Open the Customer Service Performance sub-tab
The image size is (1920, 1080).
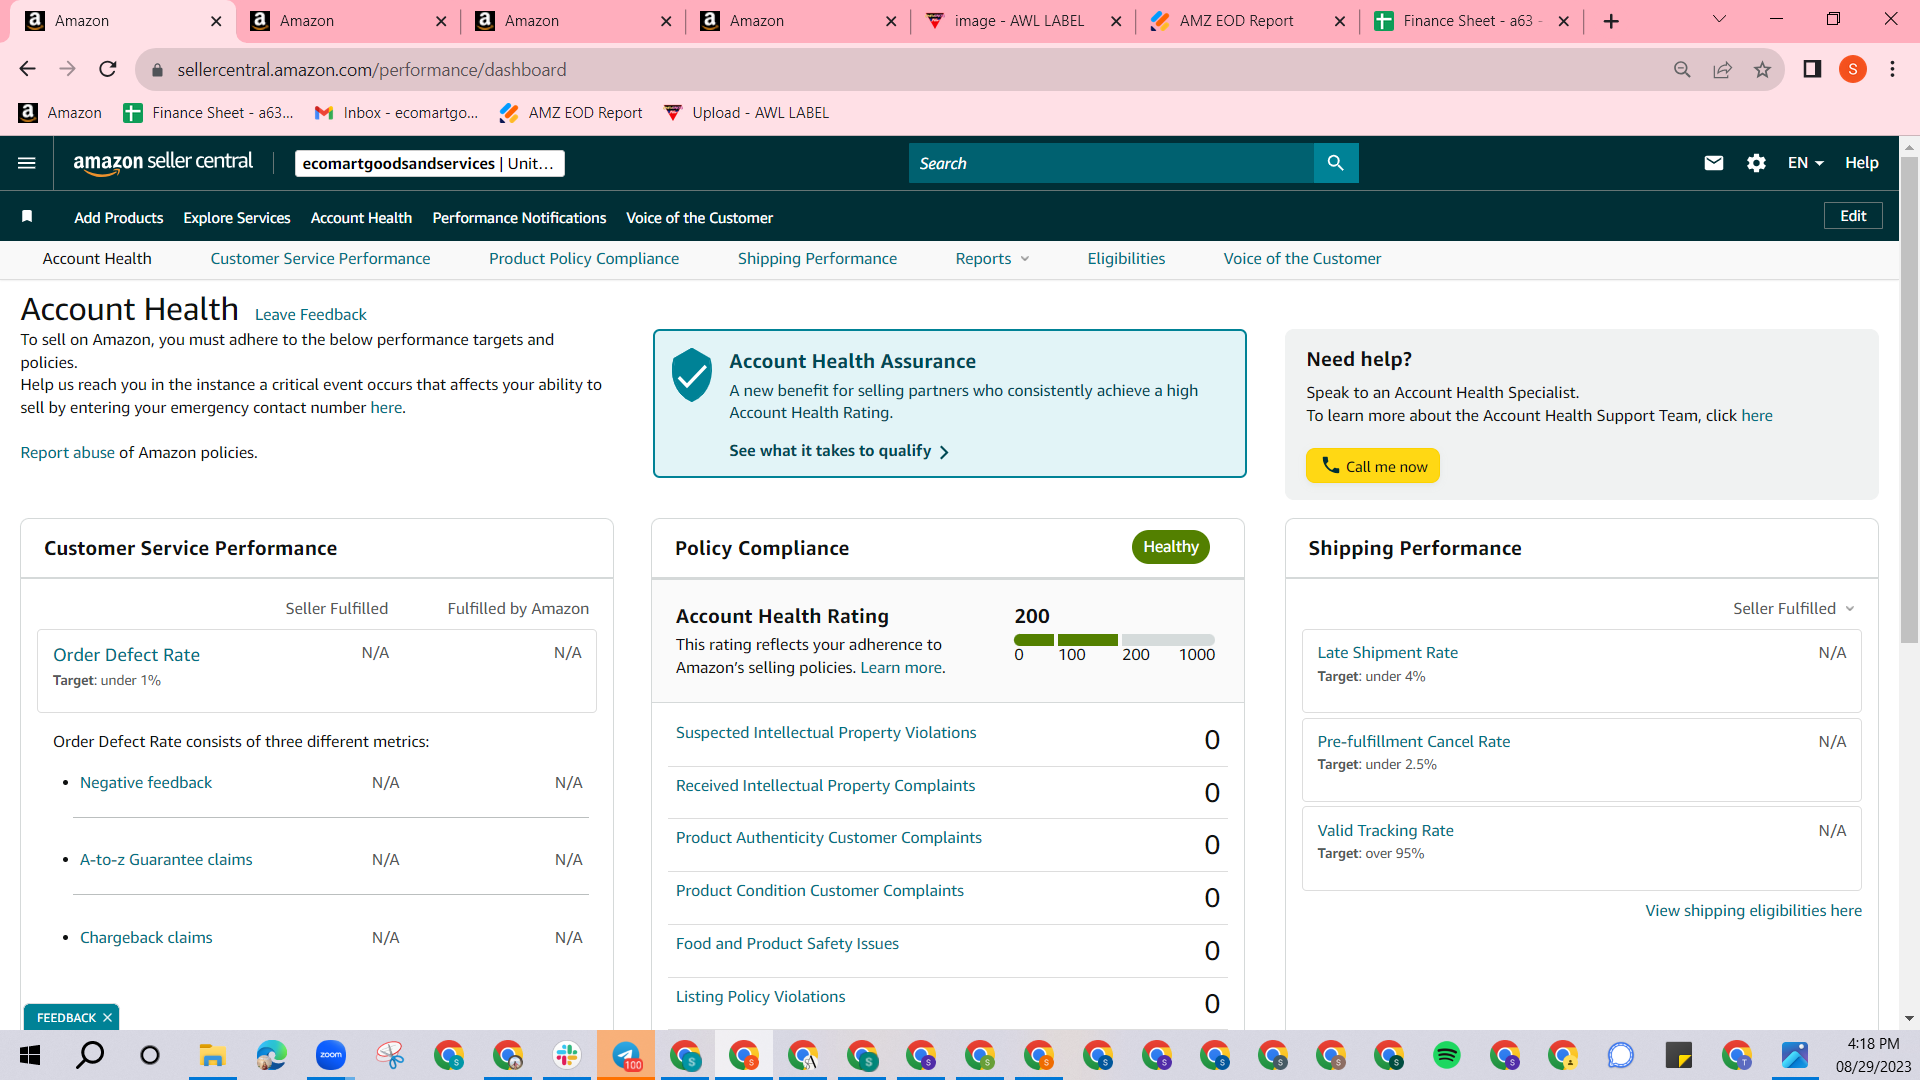[320, 258]
